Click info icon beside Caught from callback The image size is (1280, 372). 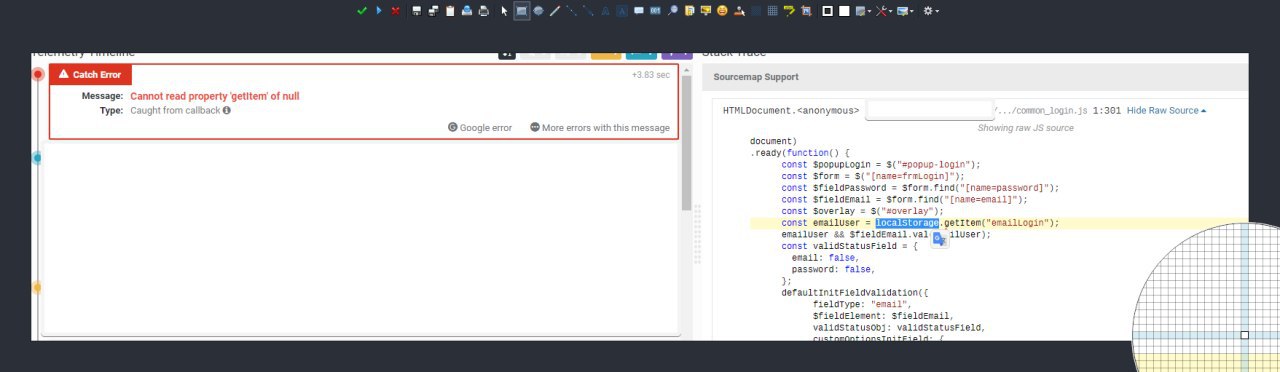coord(227,110)
